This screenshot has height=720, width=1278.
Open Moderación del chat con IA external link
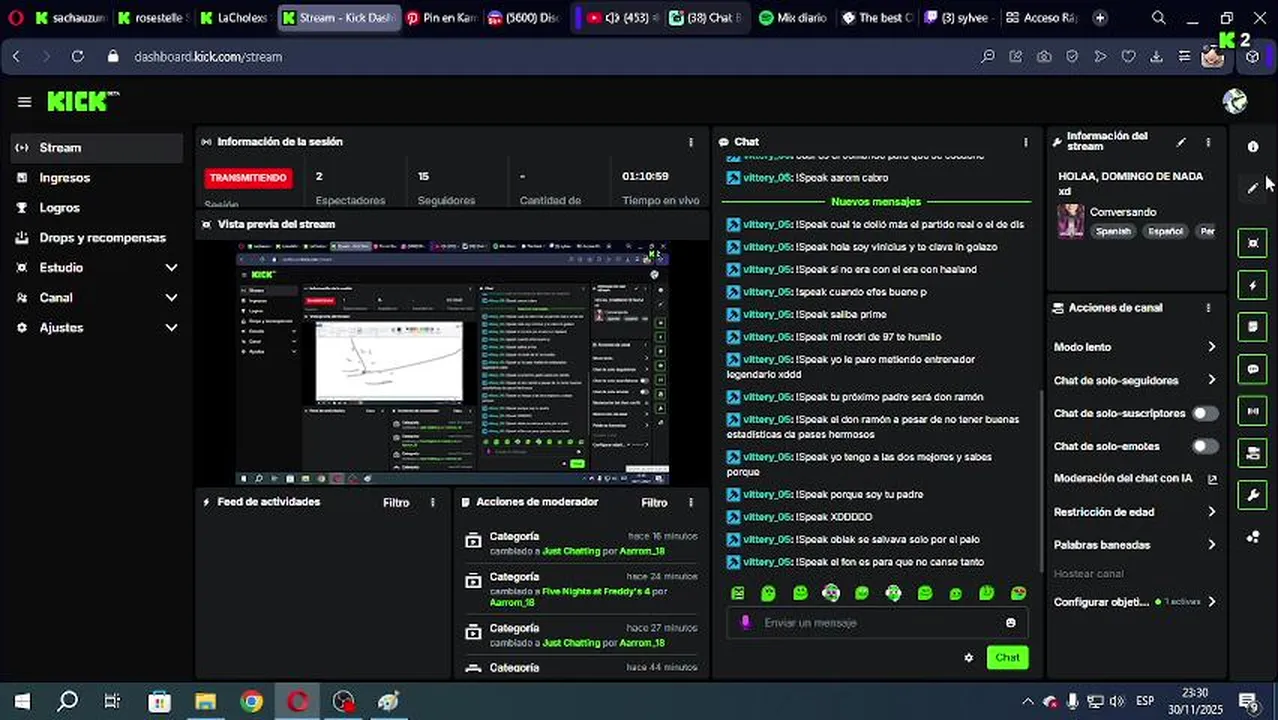click(1212, 479)
